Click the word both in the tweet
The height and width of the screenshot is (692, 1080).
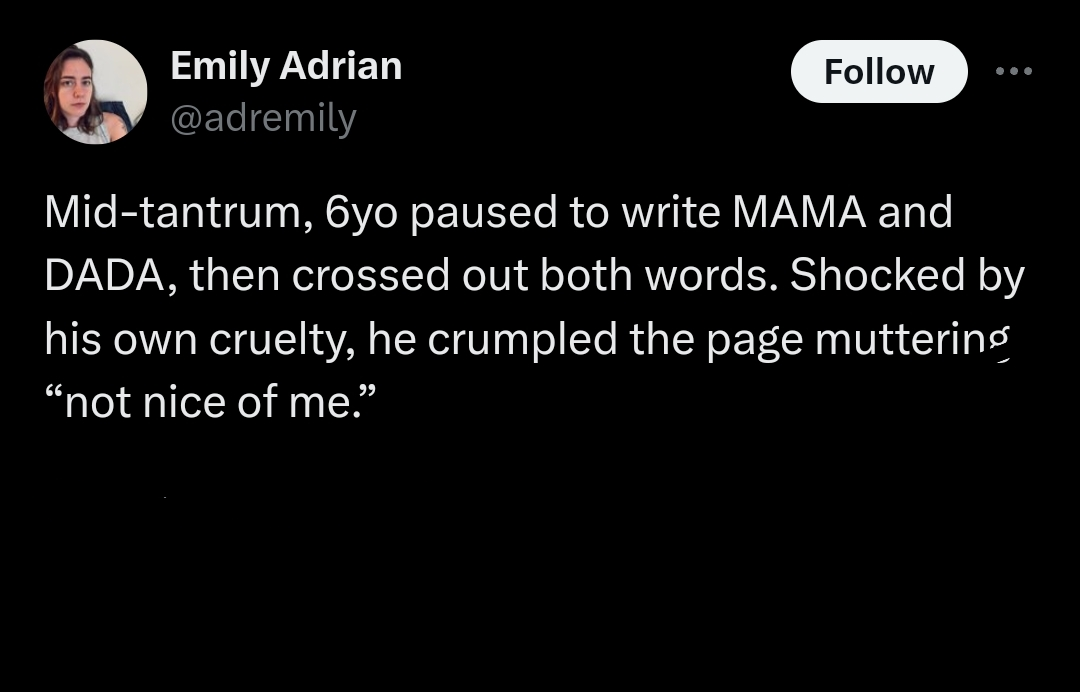tap(585, 276)
